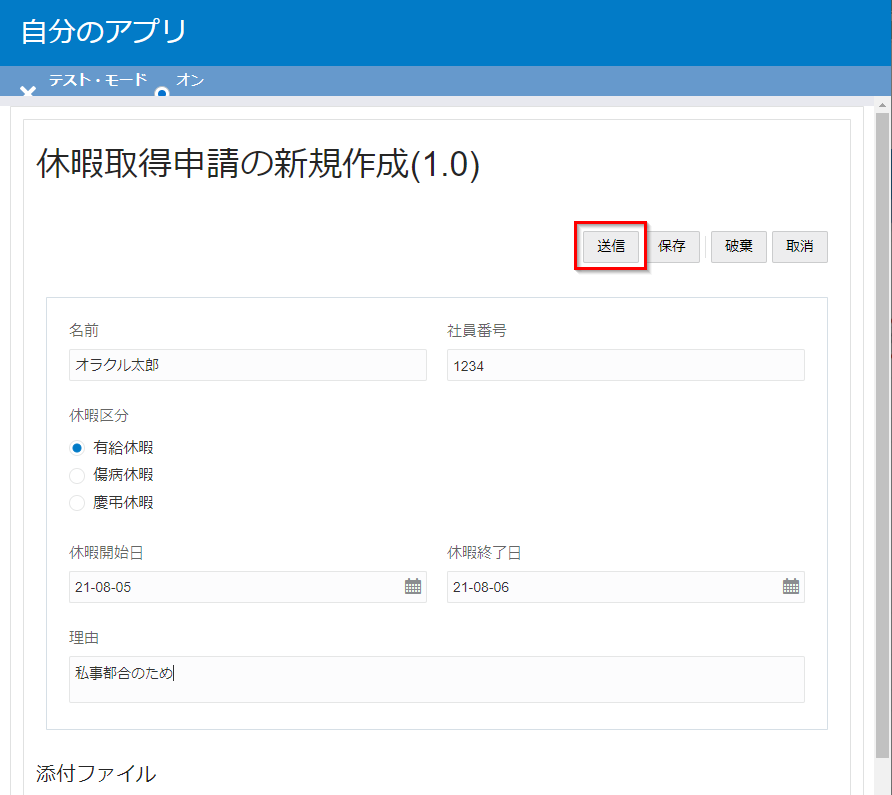892x795 pixels.
Task: Click the 休暇取得申請の新規作成(1.0) page title
Action: [258, 164]
